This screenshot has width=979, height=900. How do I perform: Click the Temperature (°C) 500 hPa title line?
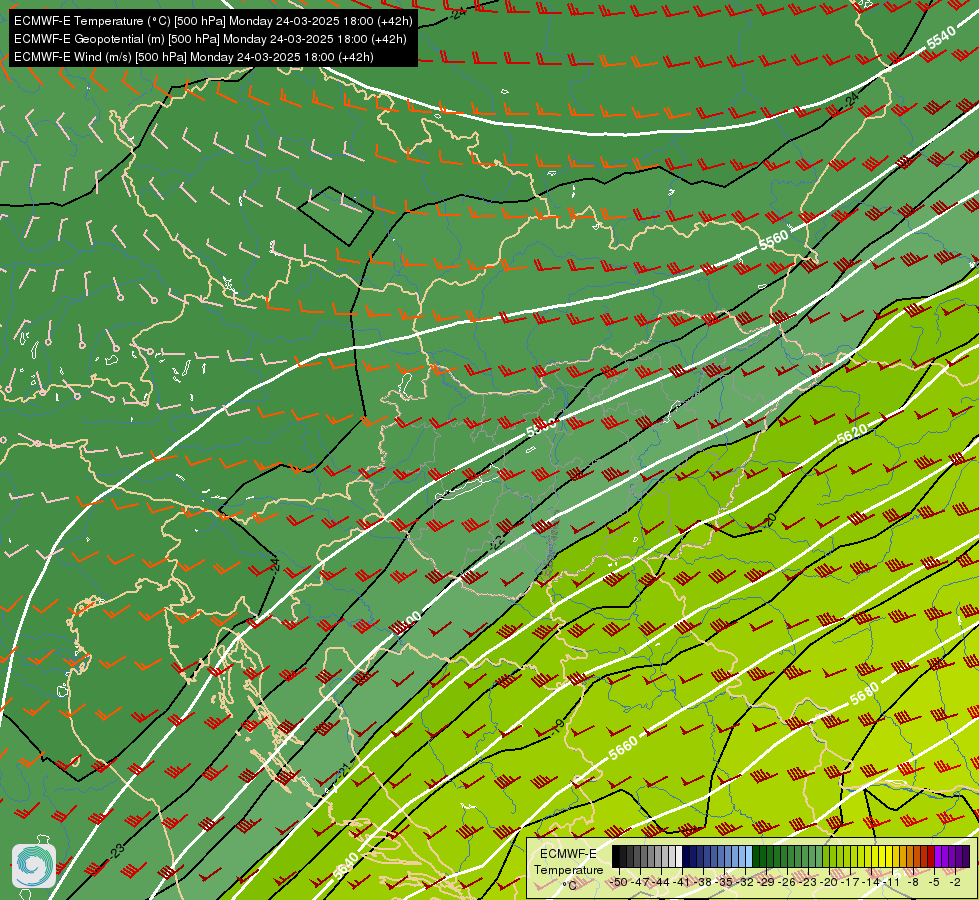213,21
